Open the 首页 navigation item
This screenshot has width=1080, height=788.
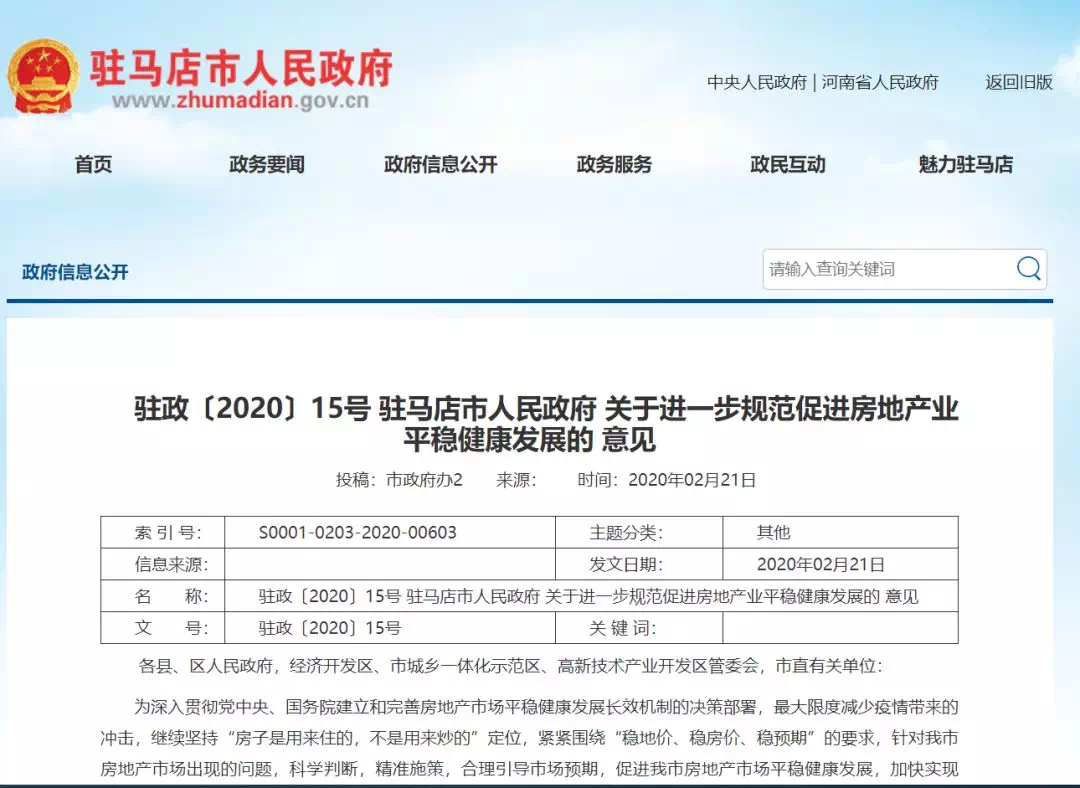[x=93, y=165]
